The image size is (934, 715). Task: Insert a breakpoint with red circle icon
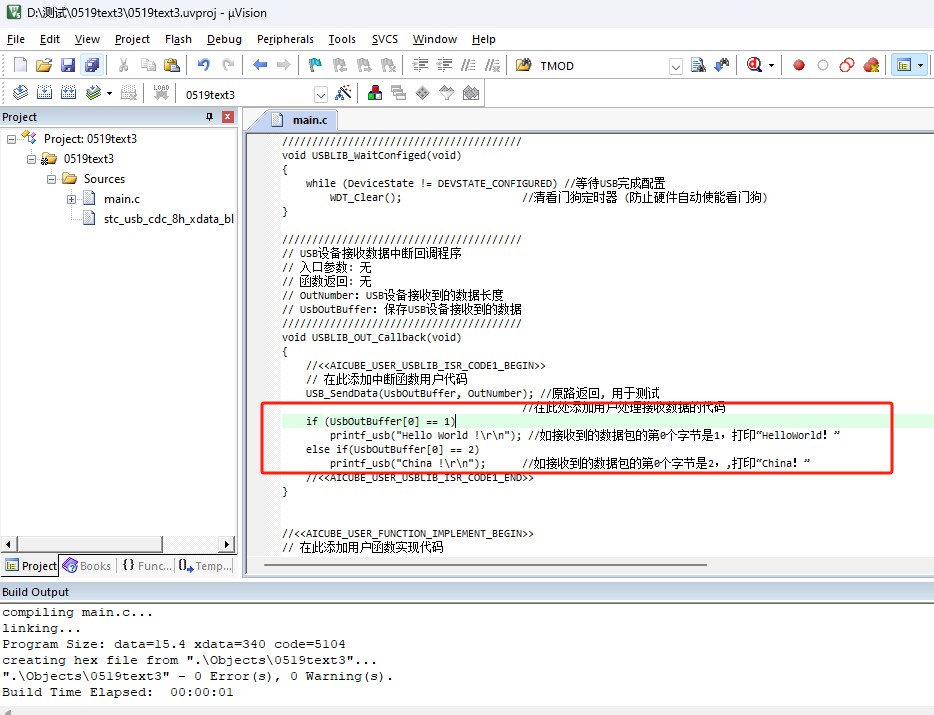pos(799,66)
